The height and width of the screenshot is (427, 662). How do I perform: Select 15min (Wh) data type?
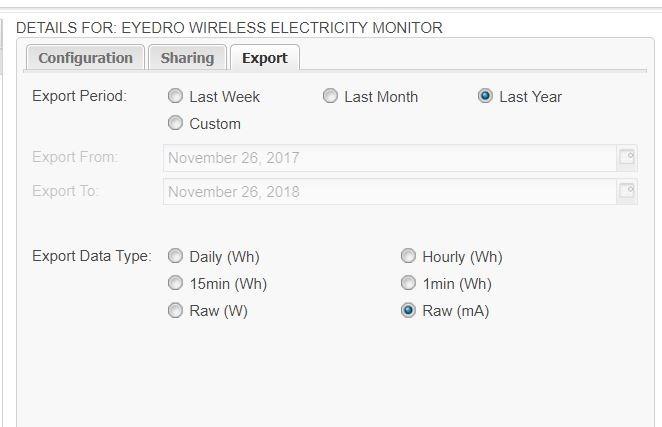pos(176,284)
